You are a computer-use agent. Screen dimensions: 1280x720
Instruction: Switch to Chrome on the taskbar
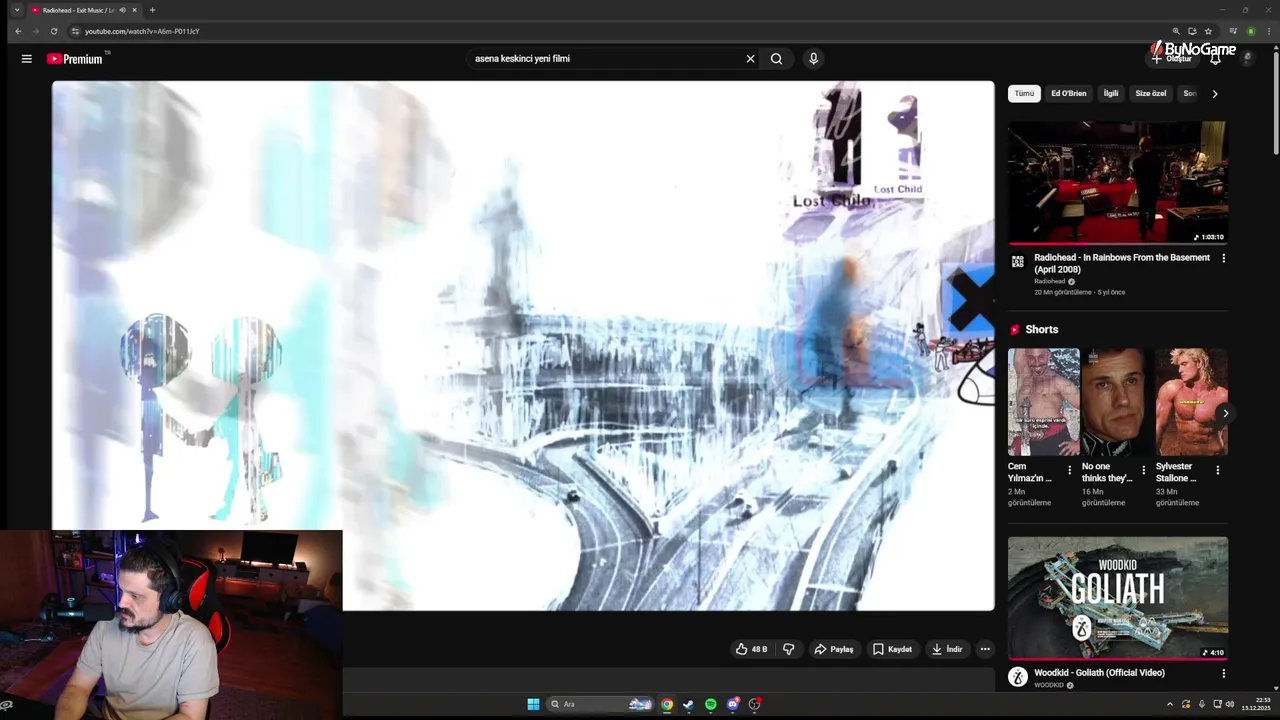click(x=666, y=704)
